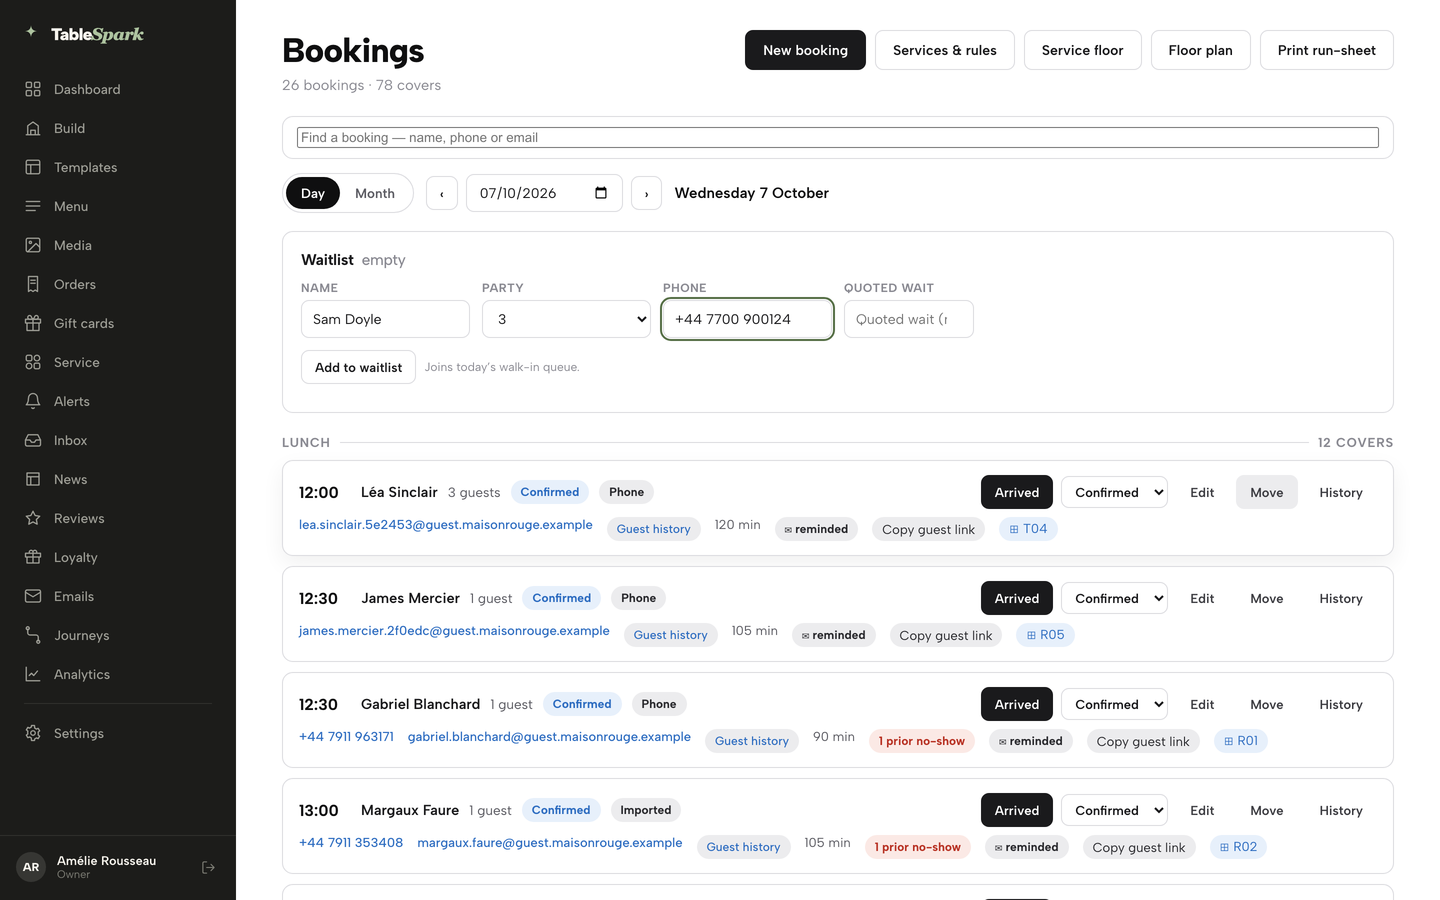Image resolution: width=1440 pixels, height=900 pixels.
Task: Open status dropdown for Léa Sinclair
Action: [1114, 492]
